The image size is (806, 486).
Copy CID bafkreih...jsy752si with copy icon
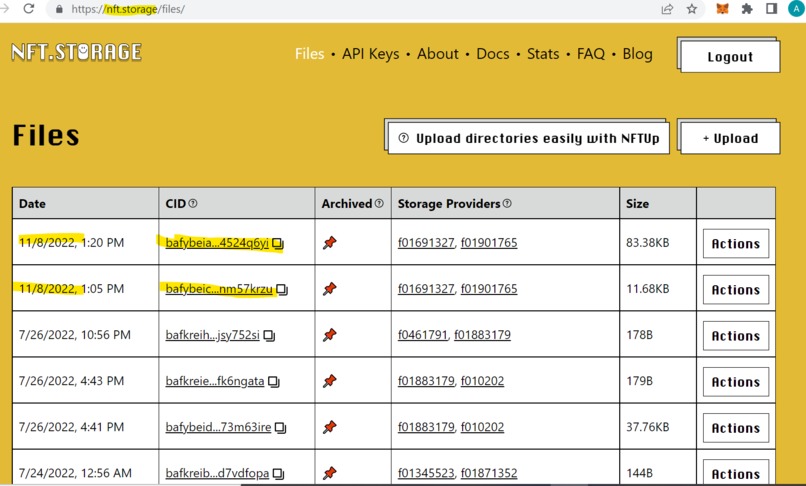(269, 336)
